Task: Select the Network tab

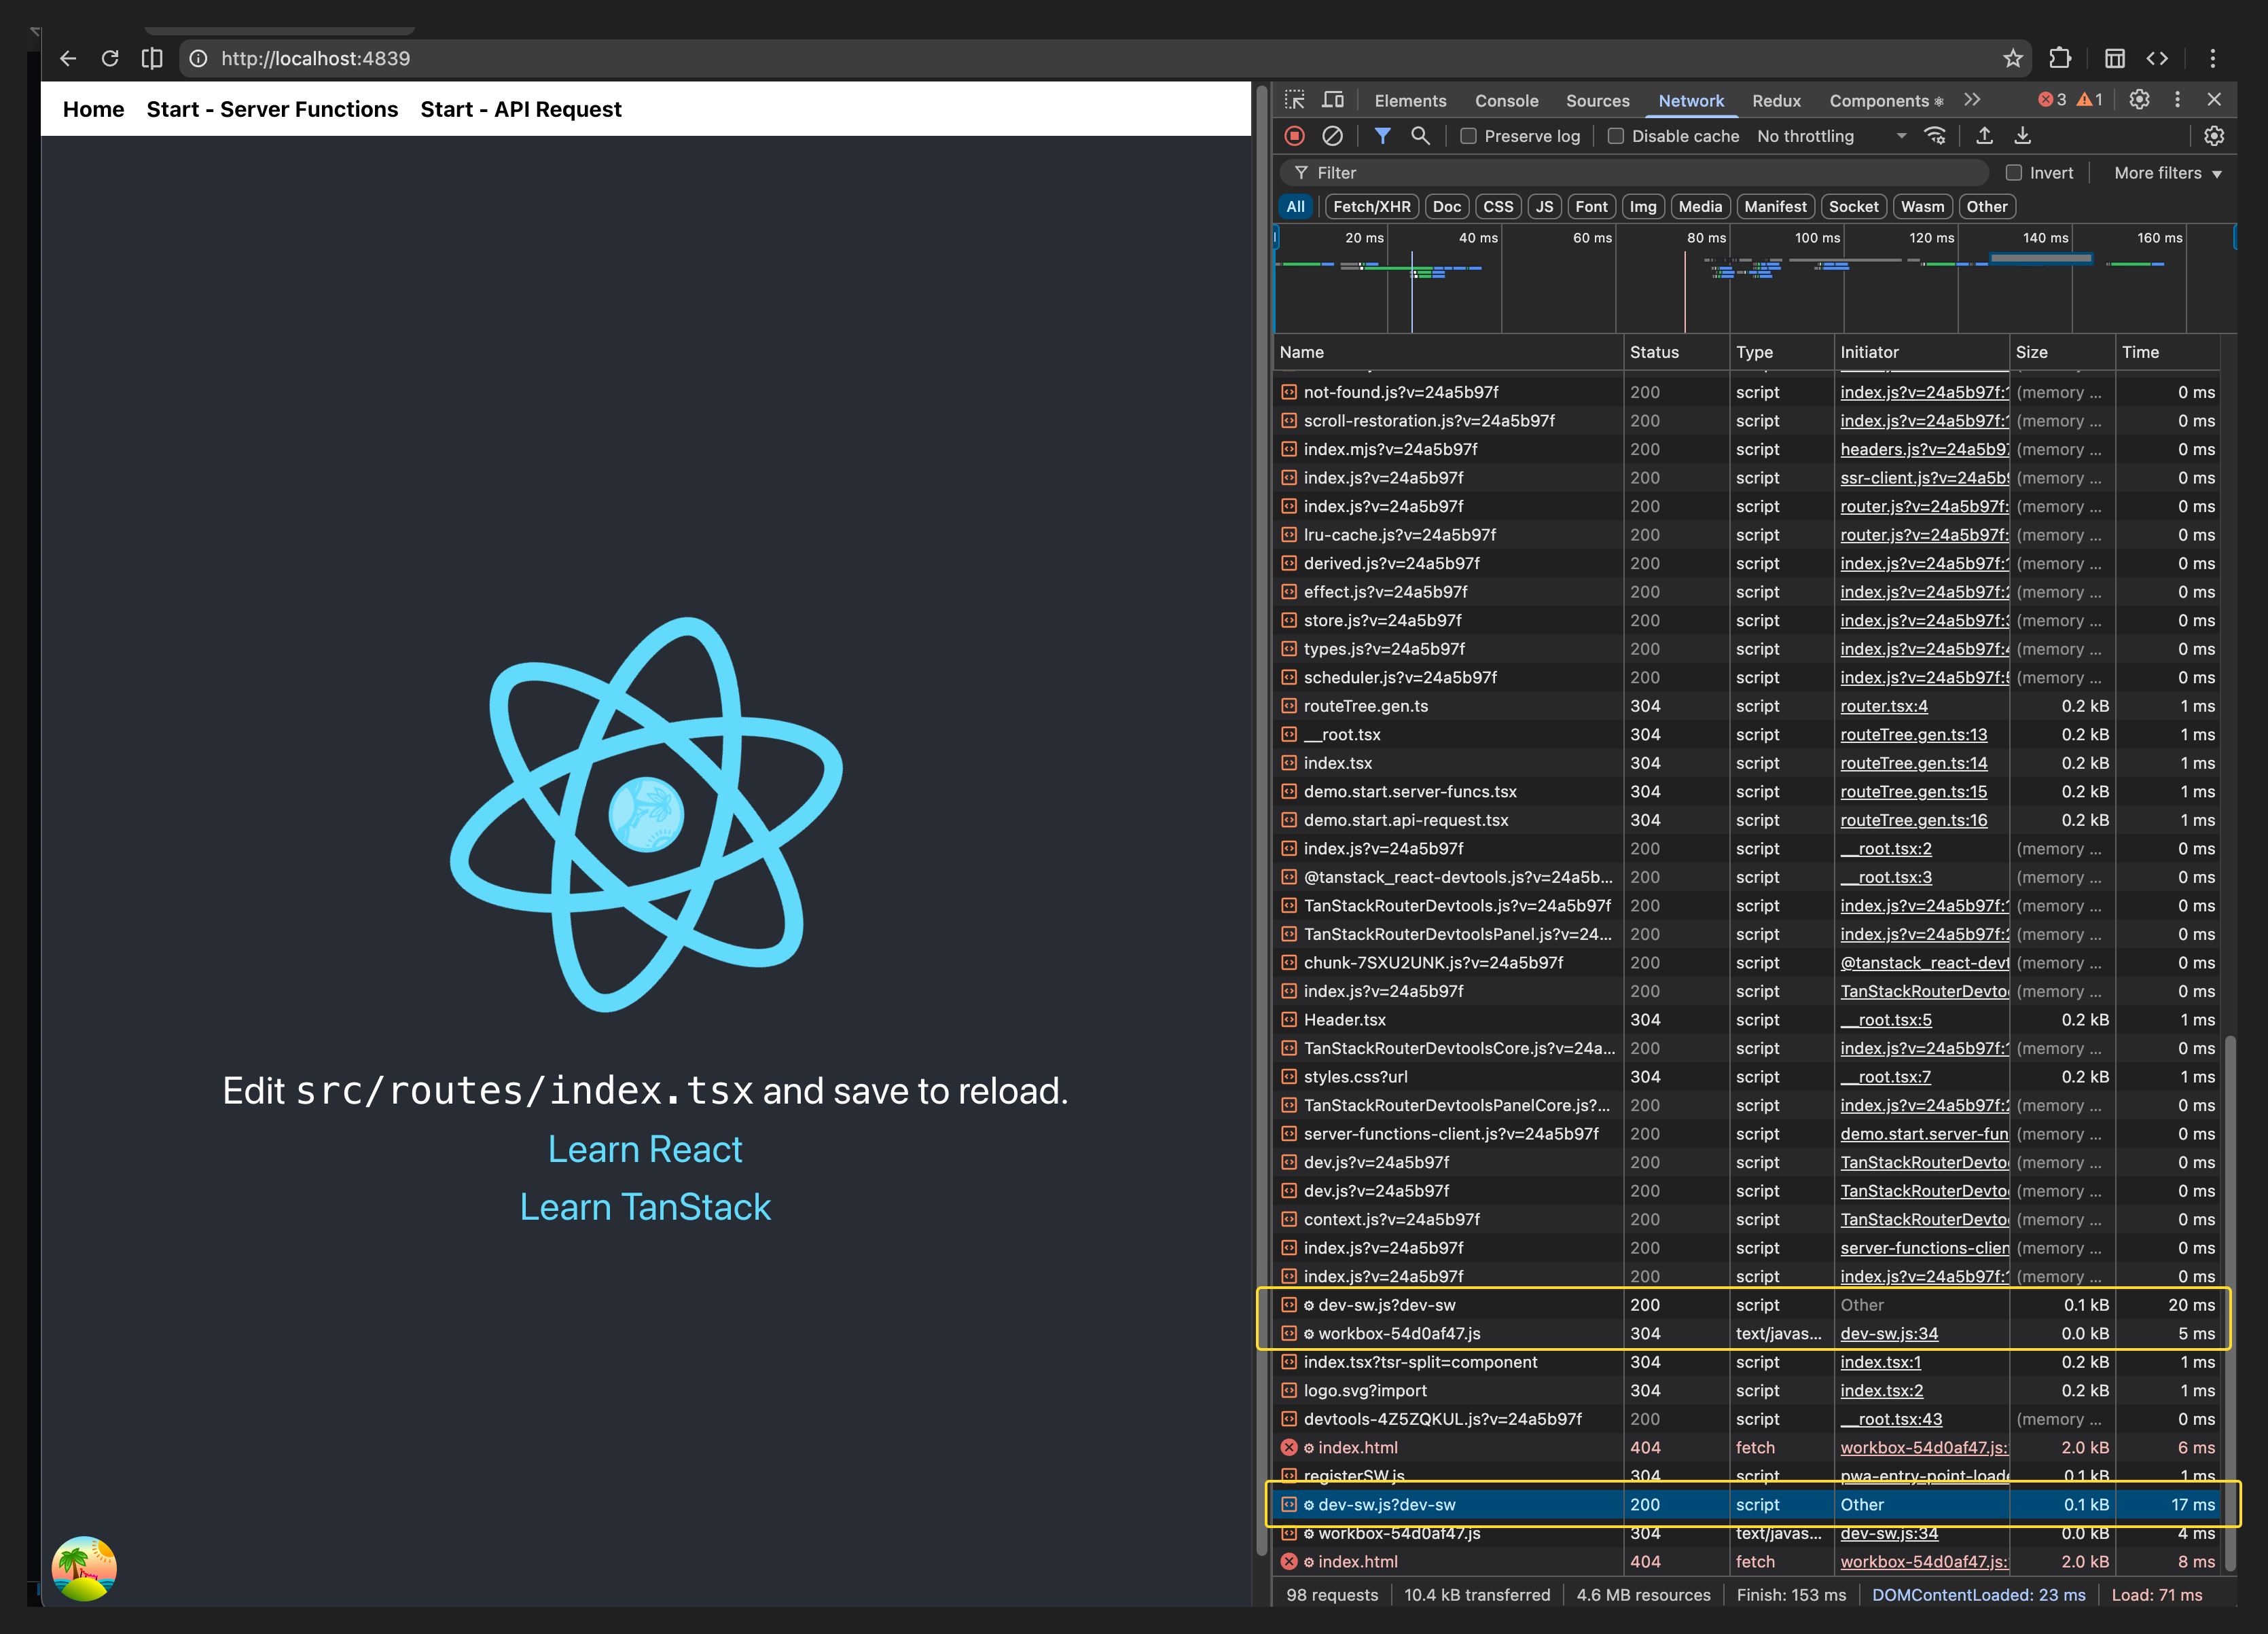Action: [1691, 100]
